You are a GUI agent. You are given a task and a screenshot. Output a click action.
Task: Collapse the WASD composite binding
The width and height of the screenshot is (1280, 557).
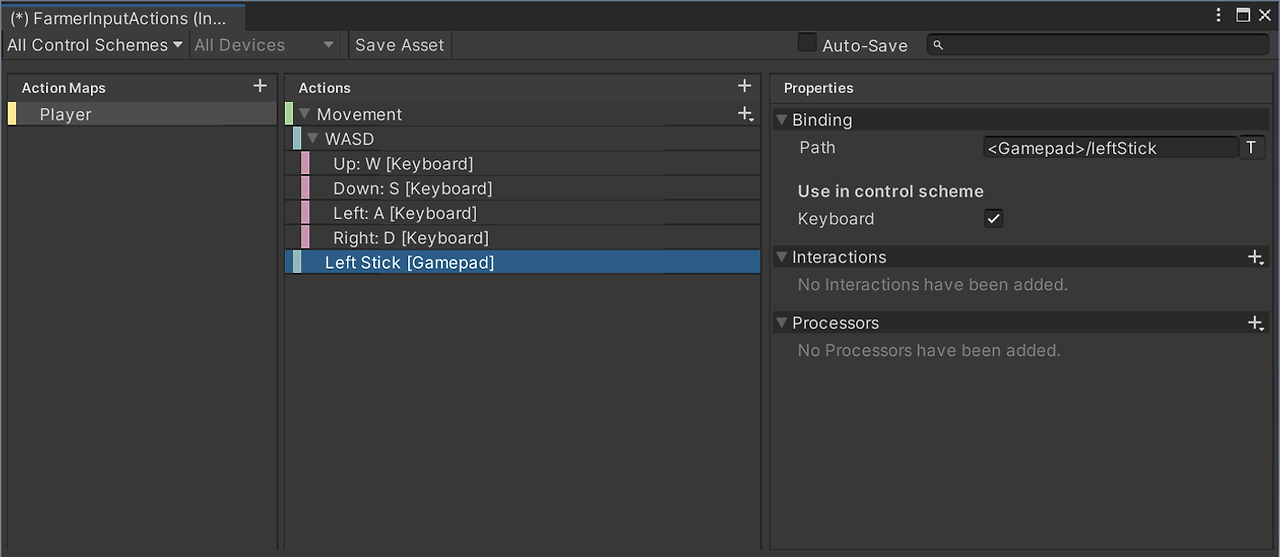[313, 139]
